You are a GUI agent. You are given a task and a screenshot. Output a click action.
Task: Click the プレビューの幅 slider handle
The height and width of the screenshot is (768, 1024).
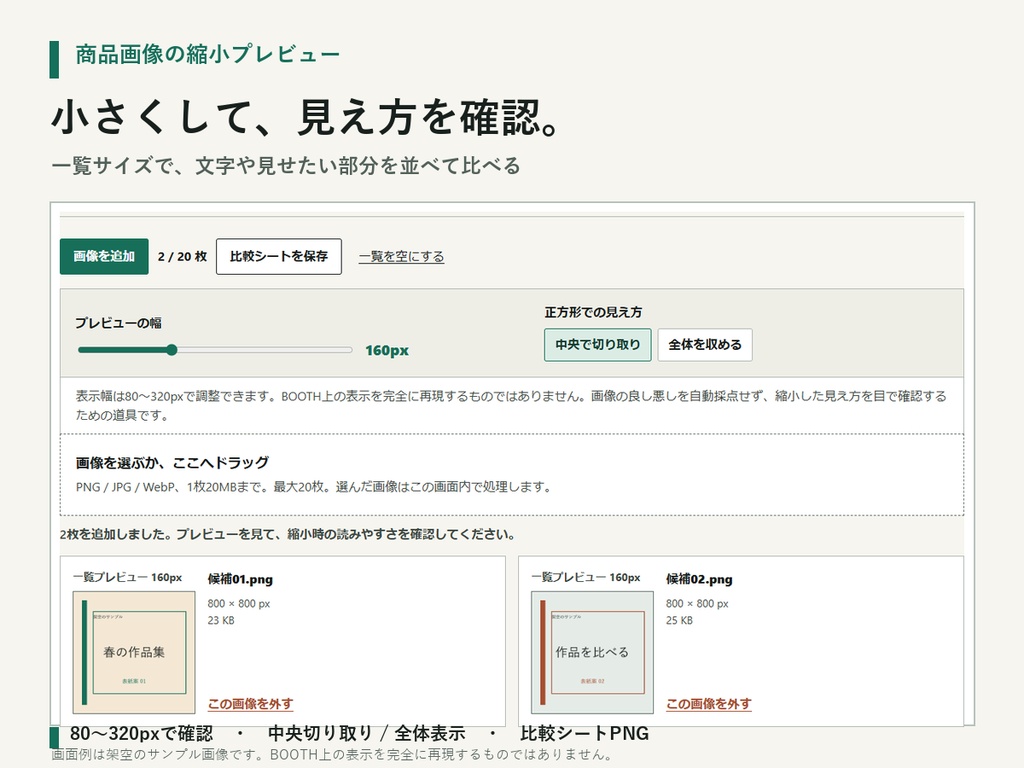[172, 350]
